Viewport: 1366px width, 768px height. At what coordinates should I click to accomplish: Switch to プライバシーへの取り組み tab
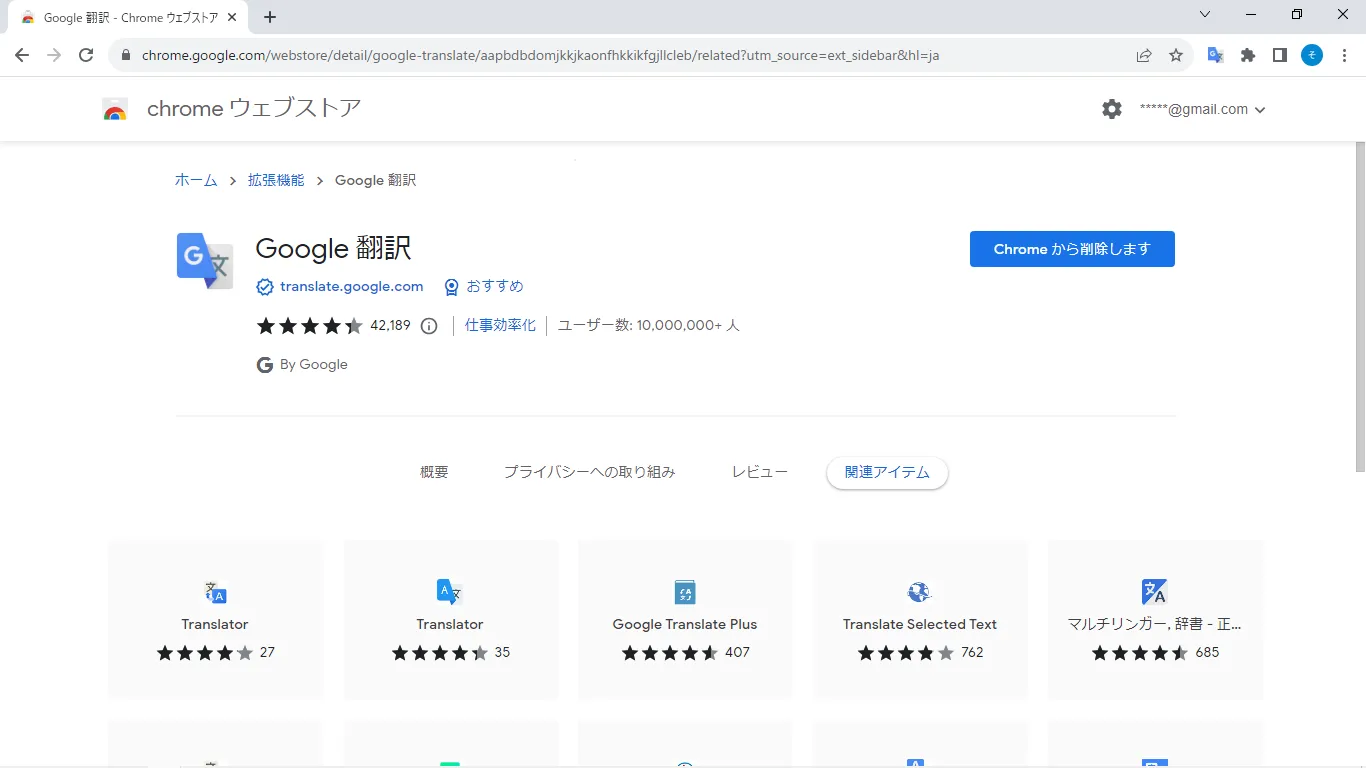589,472
